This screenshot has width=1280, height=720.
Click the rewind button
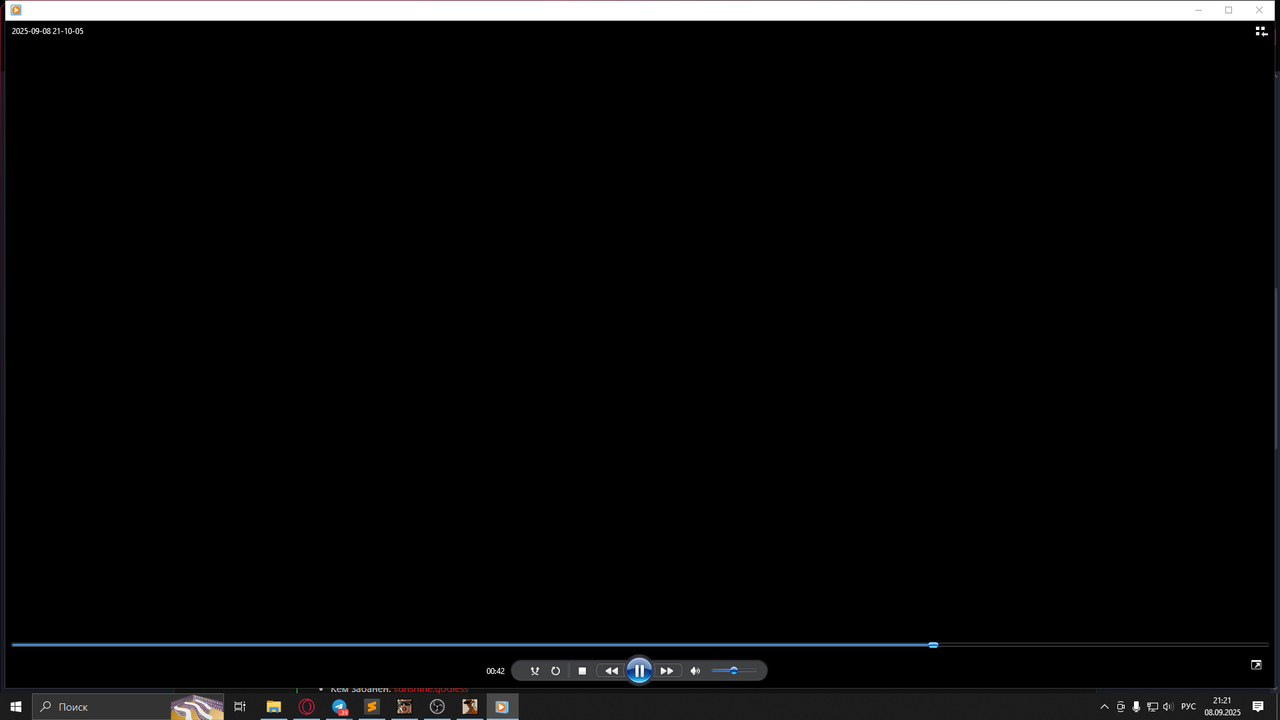tap(611, 671)
